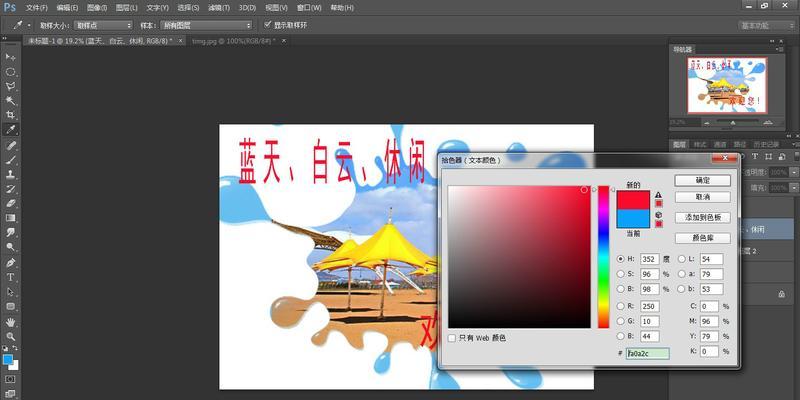Viewport: 800px width, 400px height.
Task: Select the Polygonal Lasso tool
Action: [x=10, y=86]
